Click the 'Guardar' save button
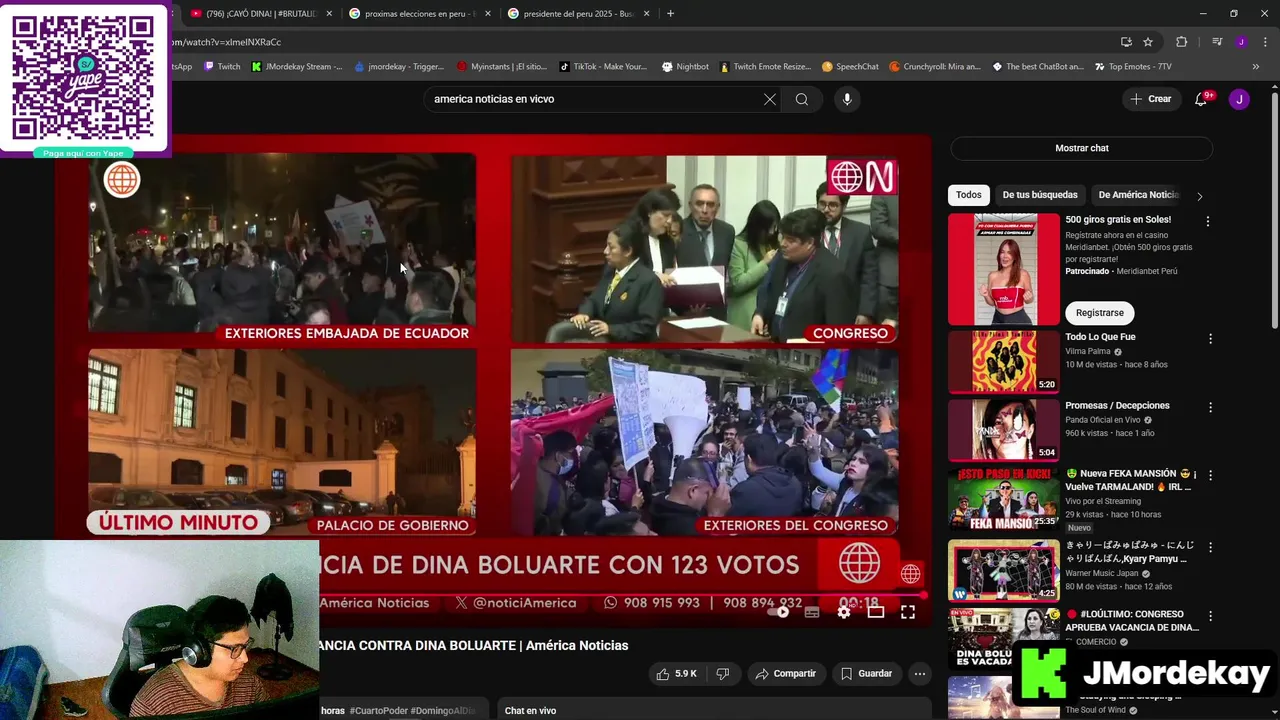This screenshot has height=720, width=1280. tap(866, 674)
